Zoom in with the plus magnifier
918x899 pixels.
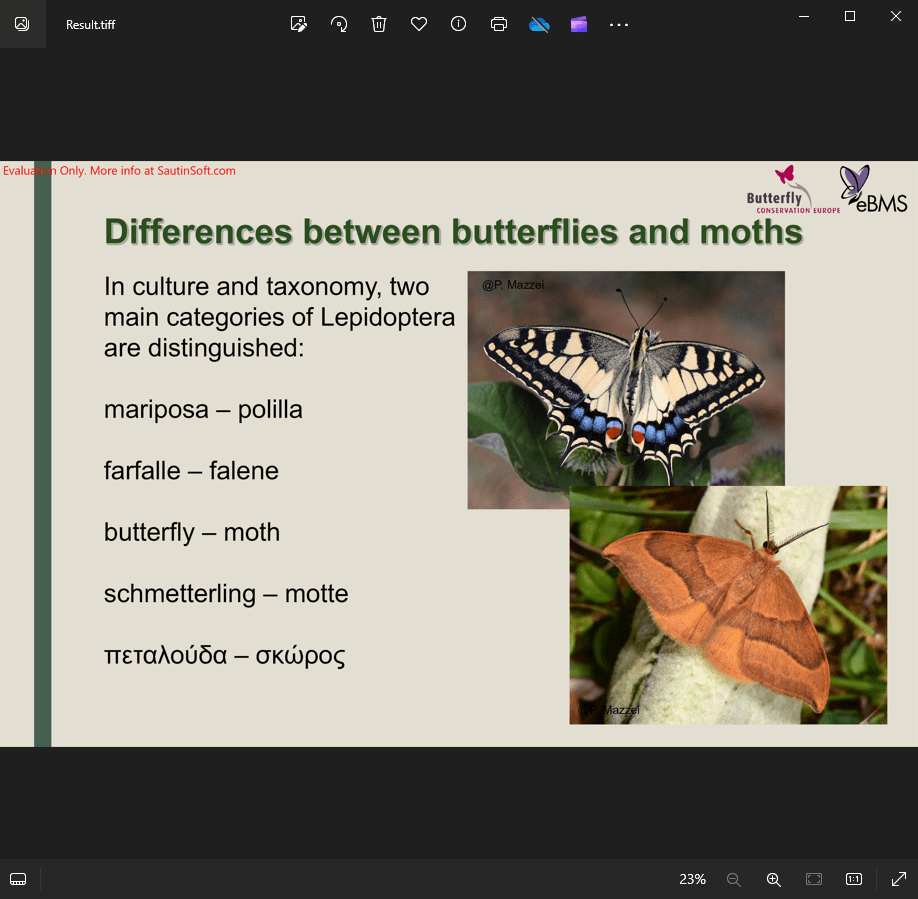click(773, 879)
